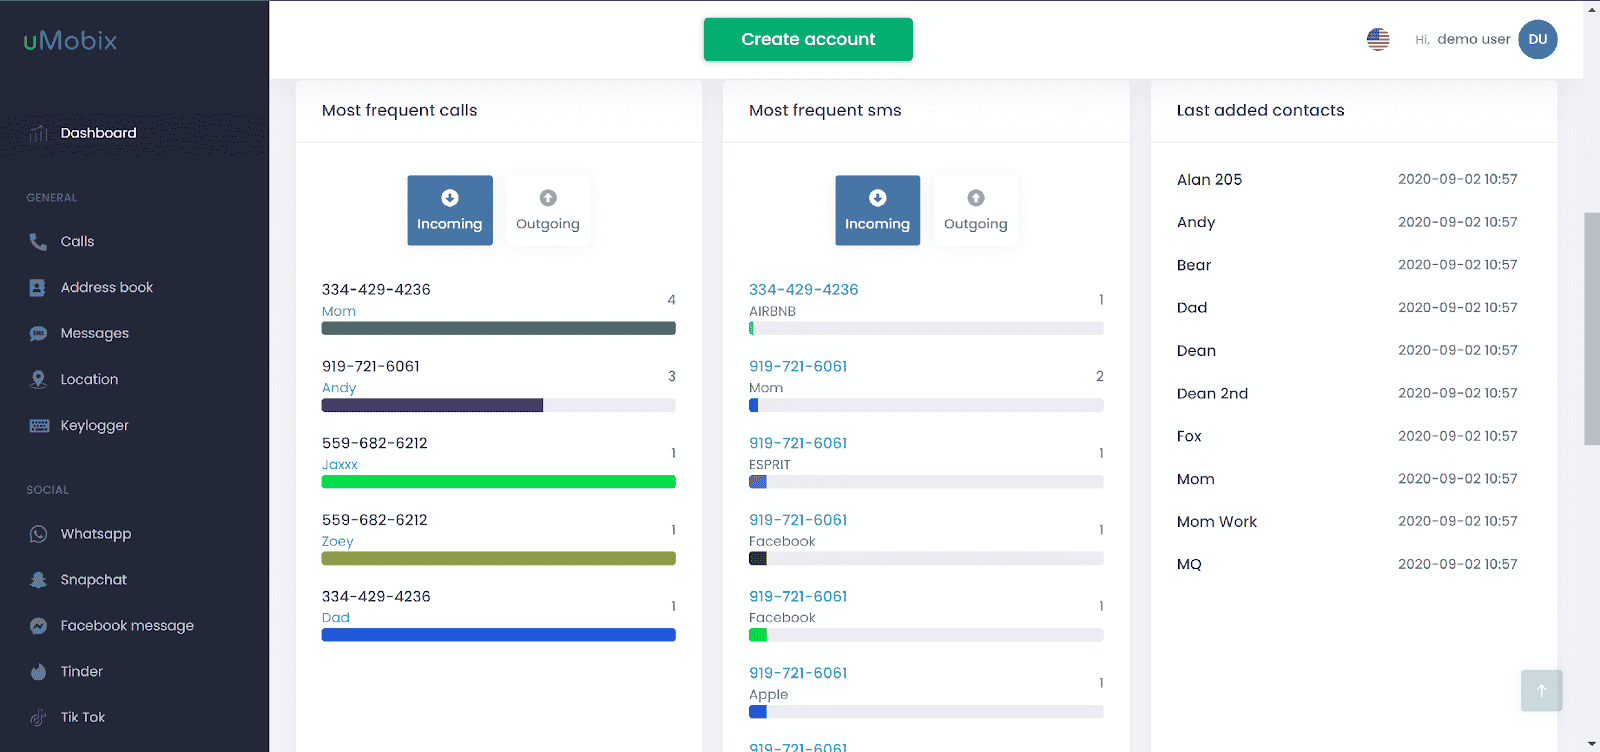Click sms number above Apple
The width and height of the screenshot is (1600, 752).
pyautogui.click(x=798, y=674)
